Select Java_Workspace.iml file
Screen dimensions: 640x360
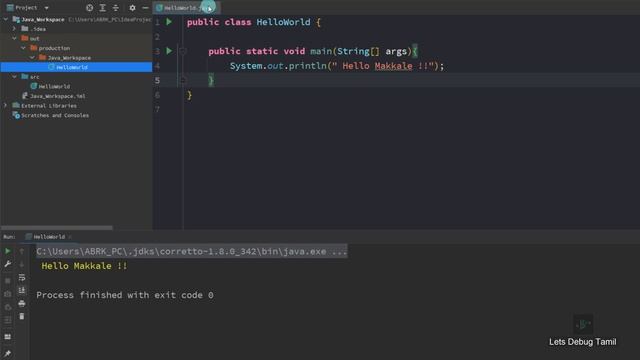(x=58, y=96)
